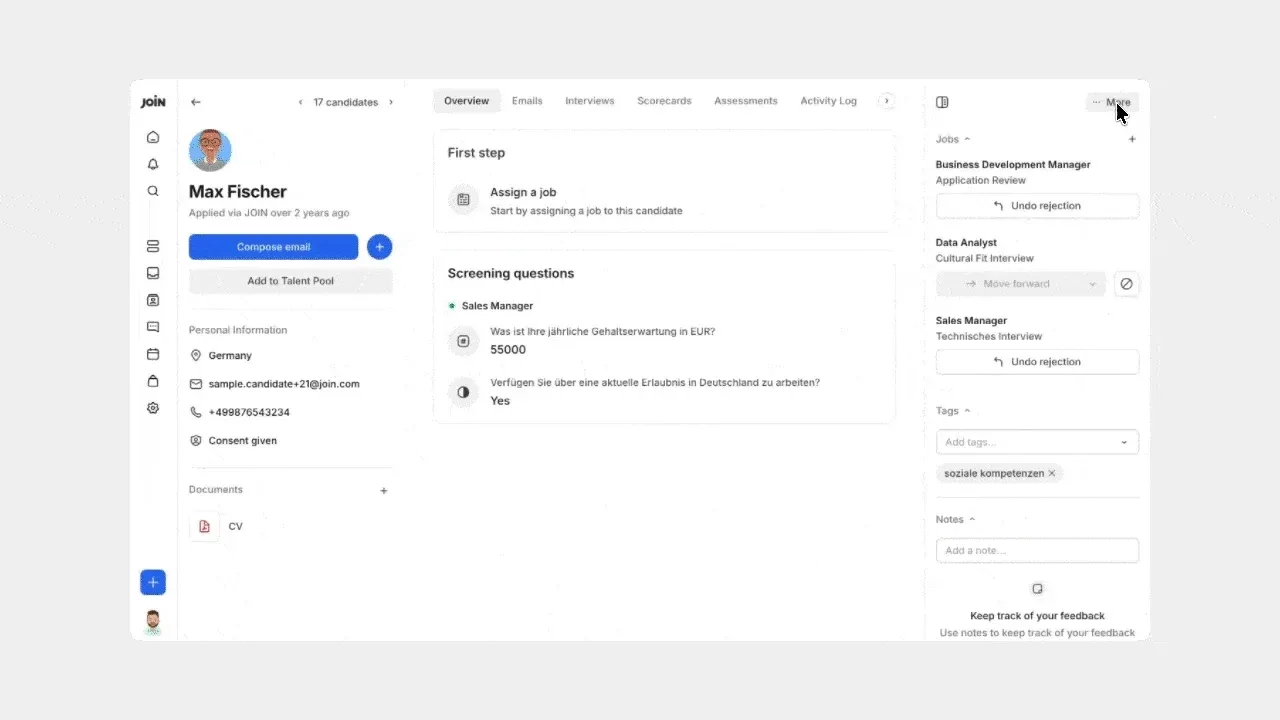Open the Add tags dropdown
Viewport: 1280px width, 720px height.
(x=1037, y=442)
